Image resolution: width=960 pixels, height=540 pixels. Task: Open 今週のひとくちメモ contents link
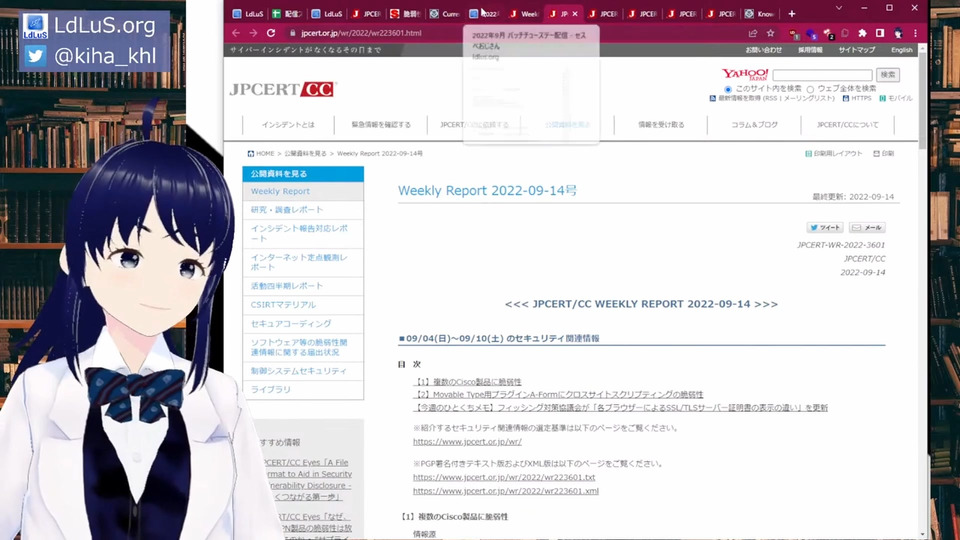(x=620, y=408)
